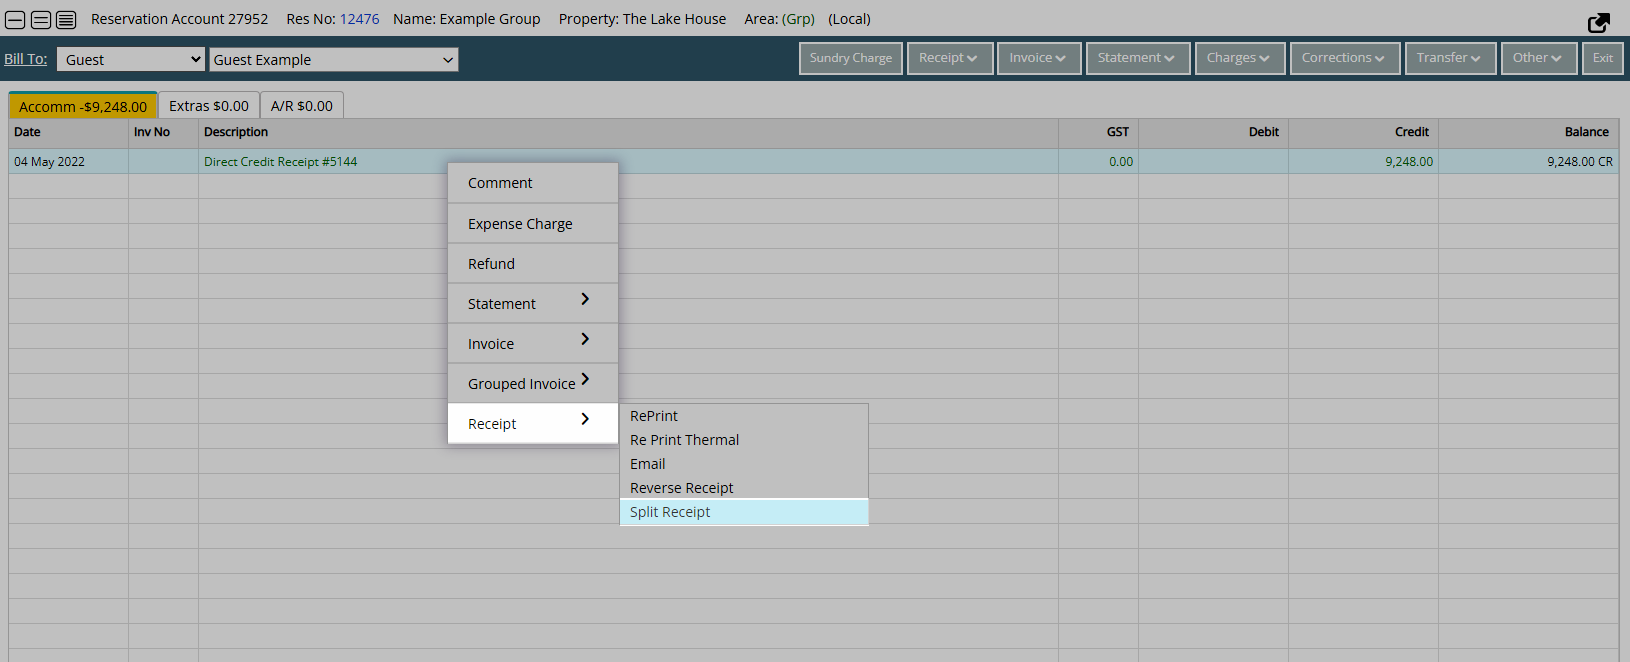Choose Email from the Receipt submenu
This screenshot has width=1630, height=662.
[744, 464]
